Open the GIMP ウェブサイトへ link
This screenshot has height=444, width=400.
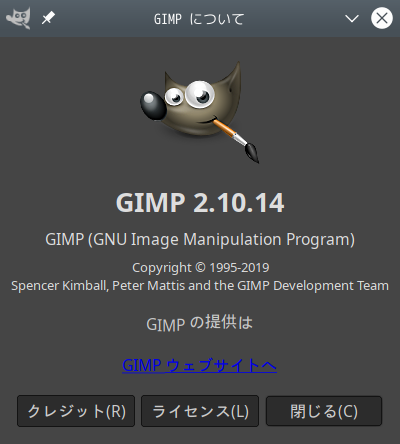pyautogui.click(x=199, y=365)
